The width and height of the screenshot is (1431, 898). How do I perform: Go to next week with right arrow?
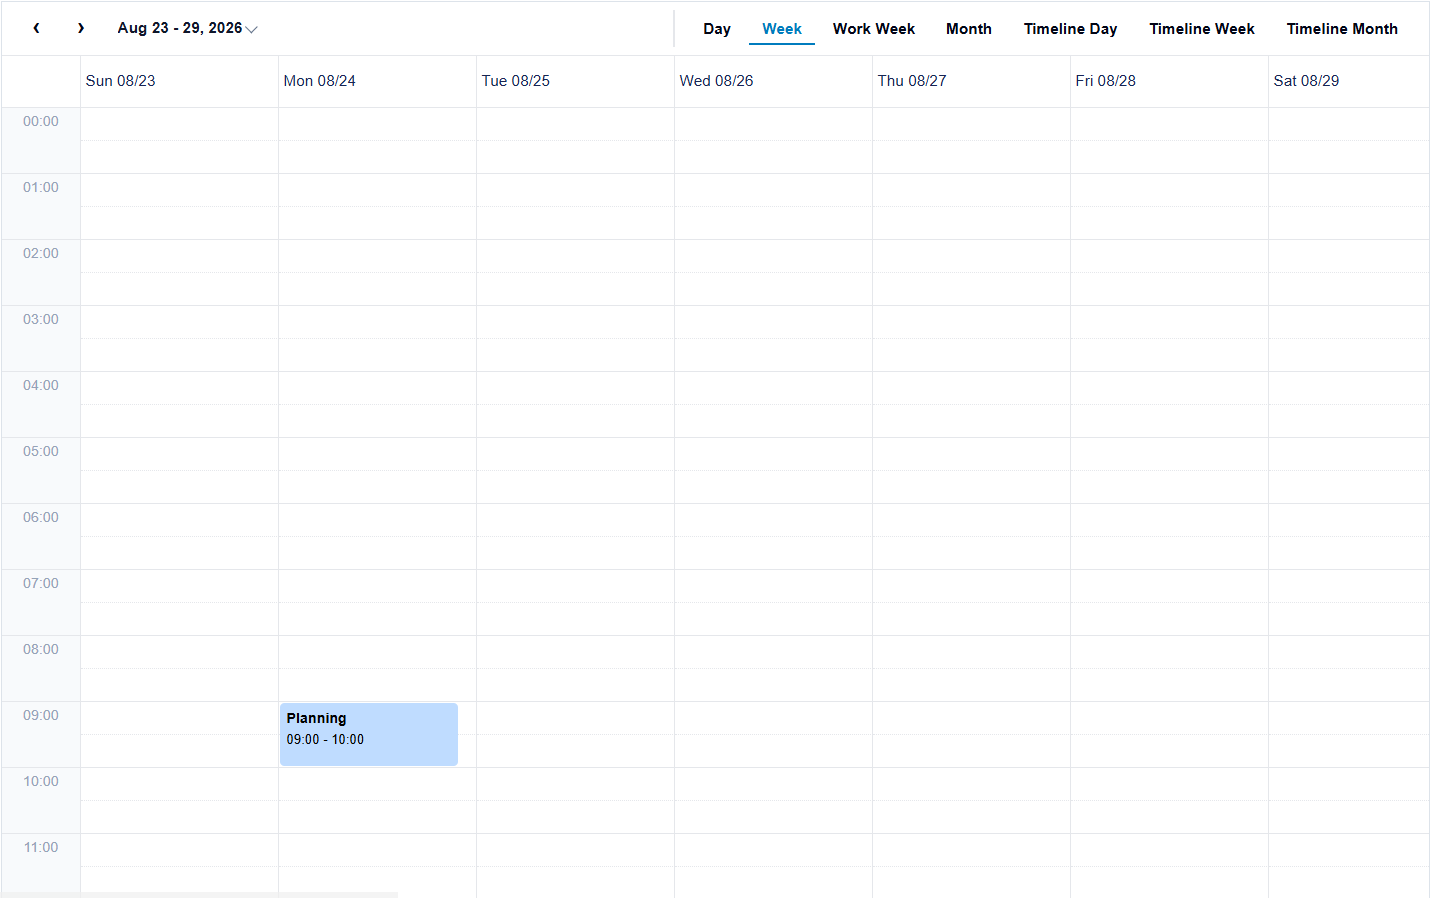pyautogui.click(x=81, y=28)
